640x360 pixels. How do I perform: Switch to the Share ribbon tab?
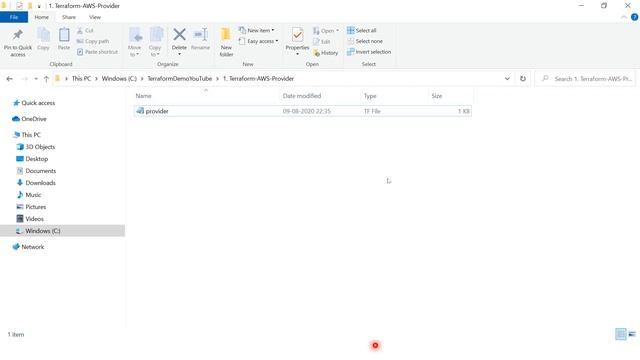(69, 17)
